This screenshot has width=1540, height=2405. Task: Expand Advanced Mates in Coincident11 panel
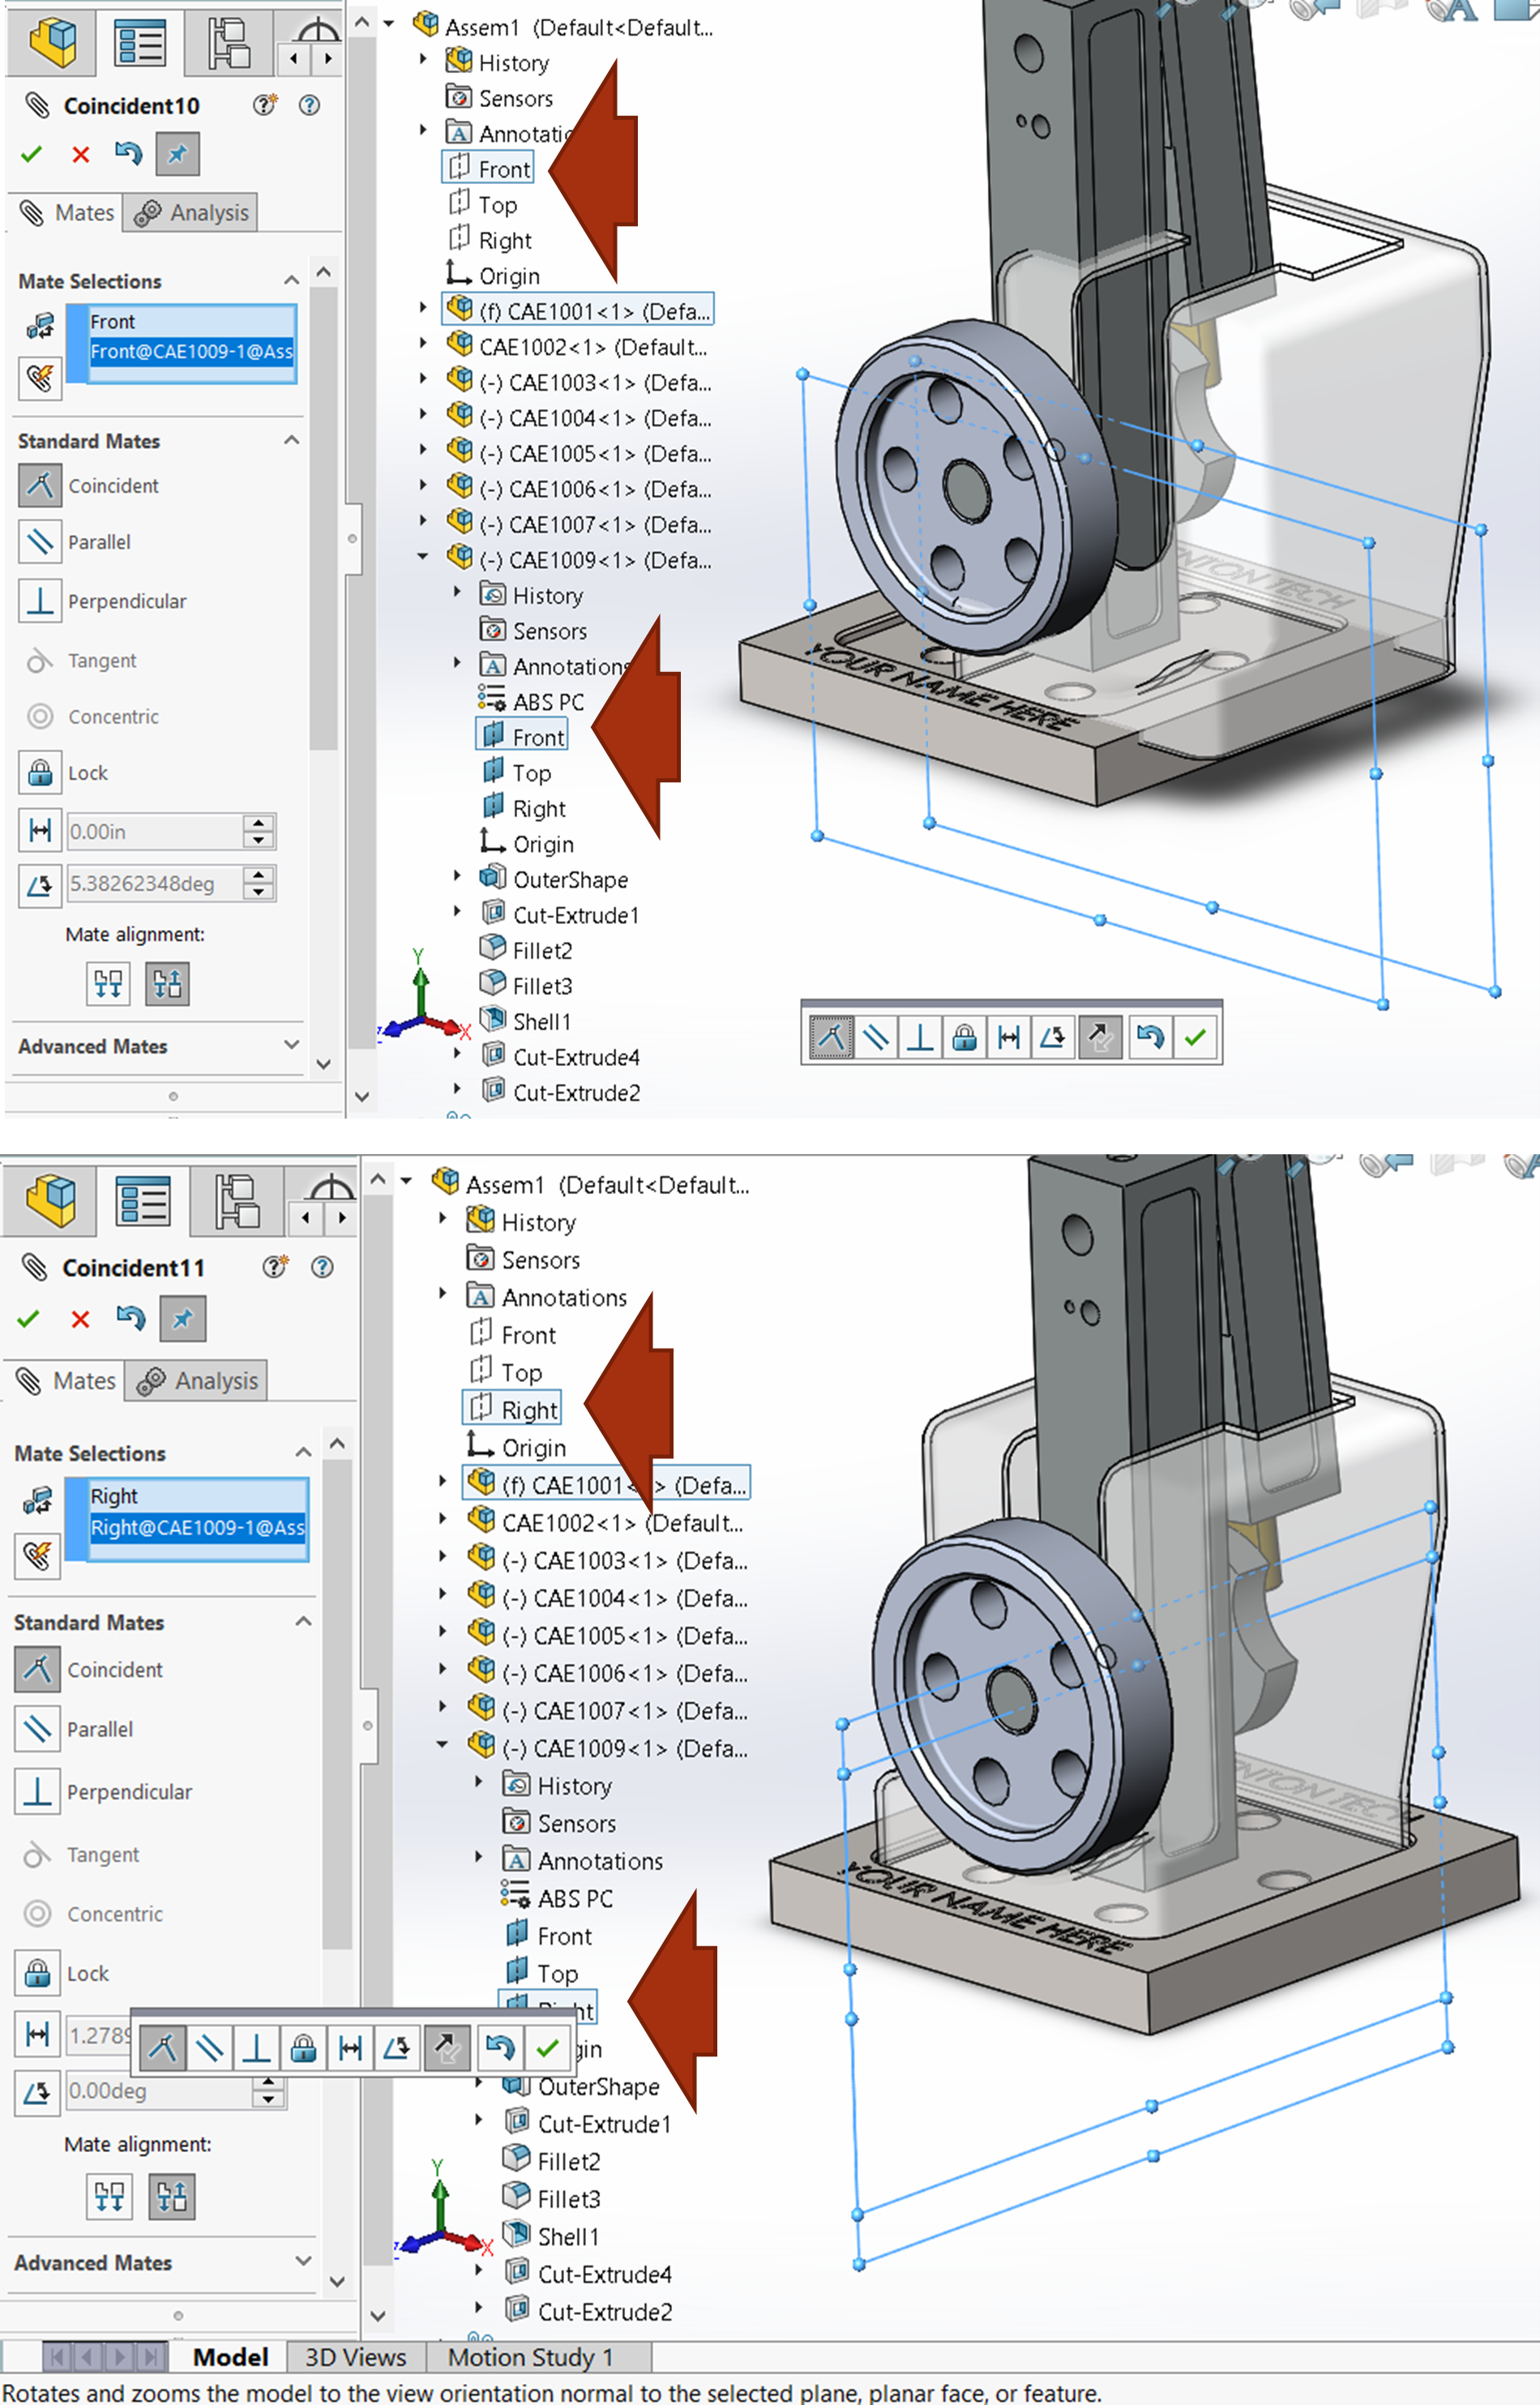point(304,2261)
